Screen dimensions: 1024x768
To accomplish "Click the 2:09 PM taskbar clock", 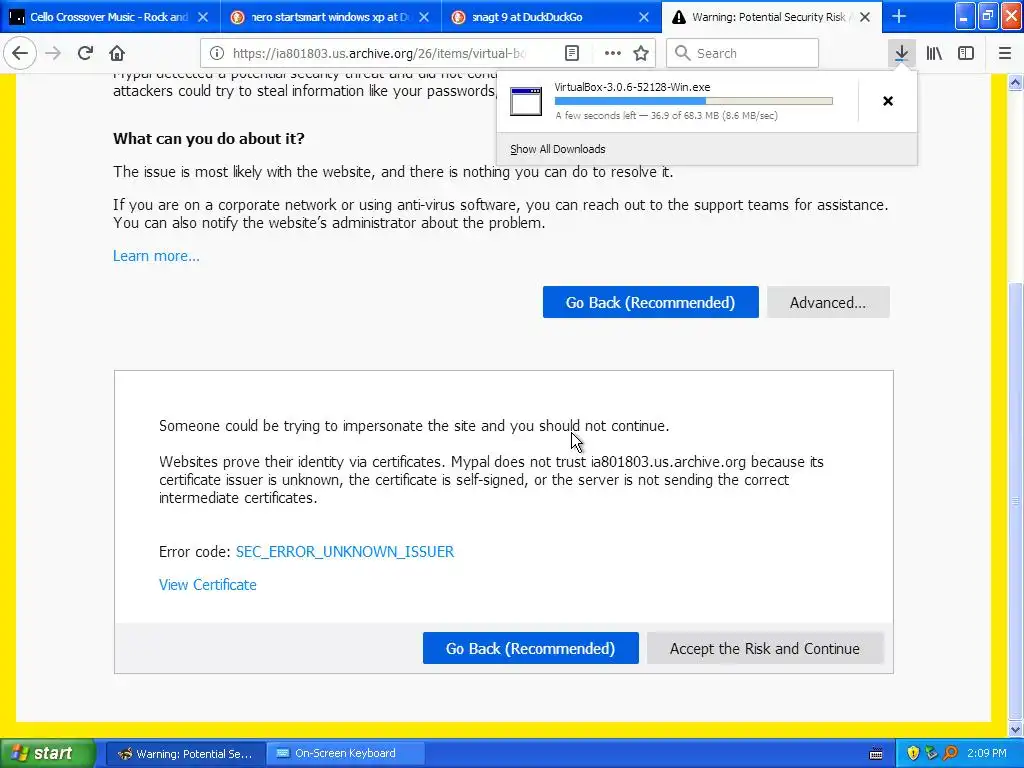I will [x=987, y=754].
